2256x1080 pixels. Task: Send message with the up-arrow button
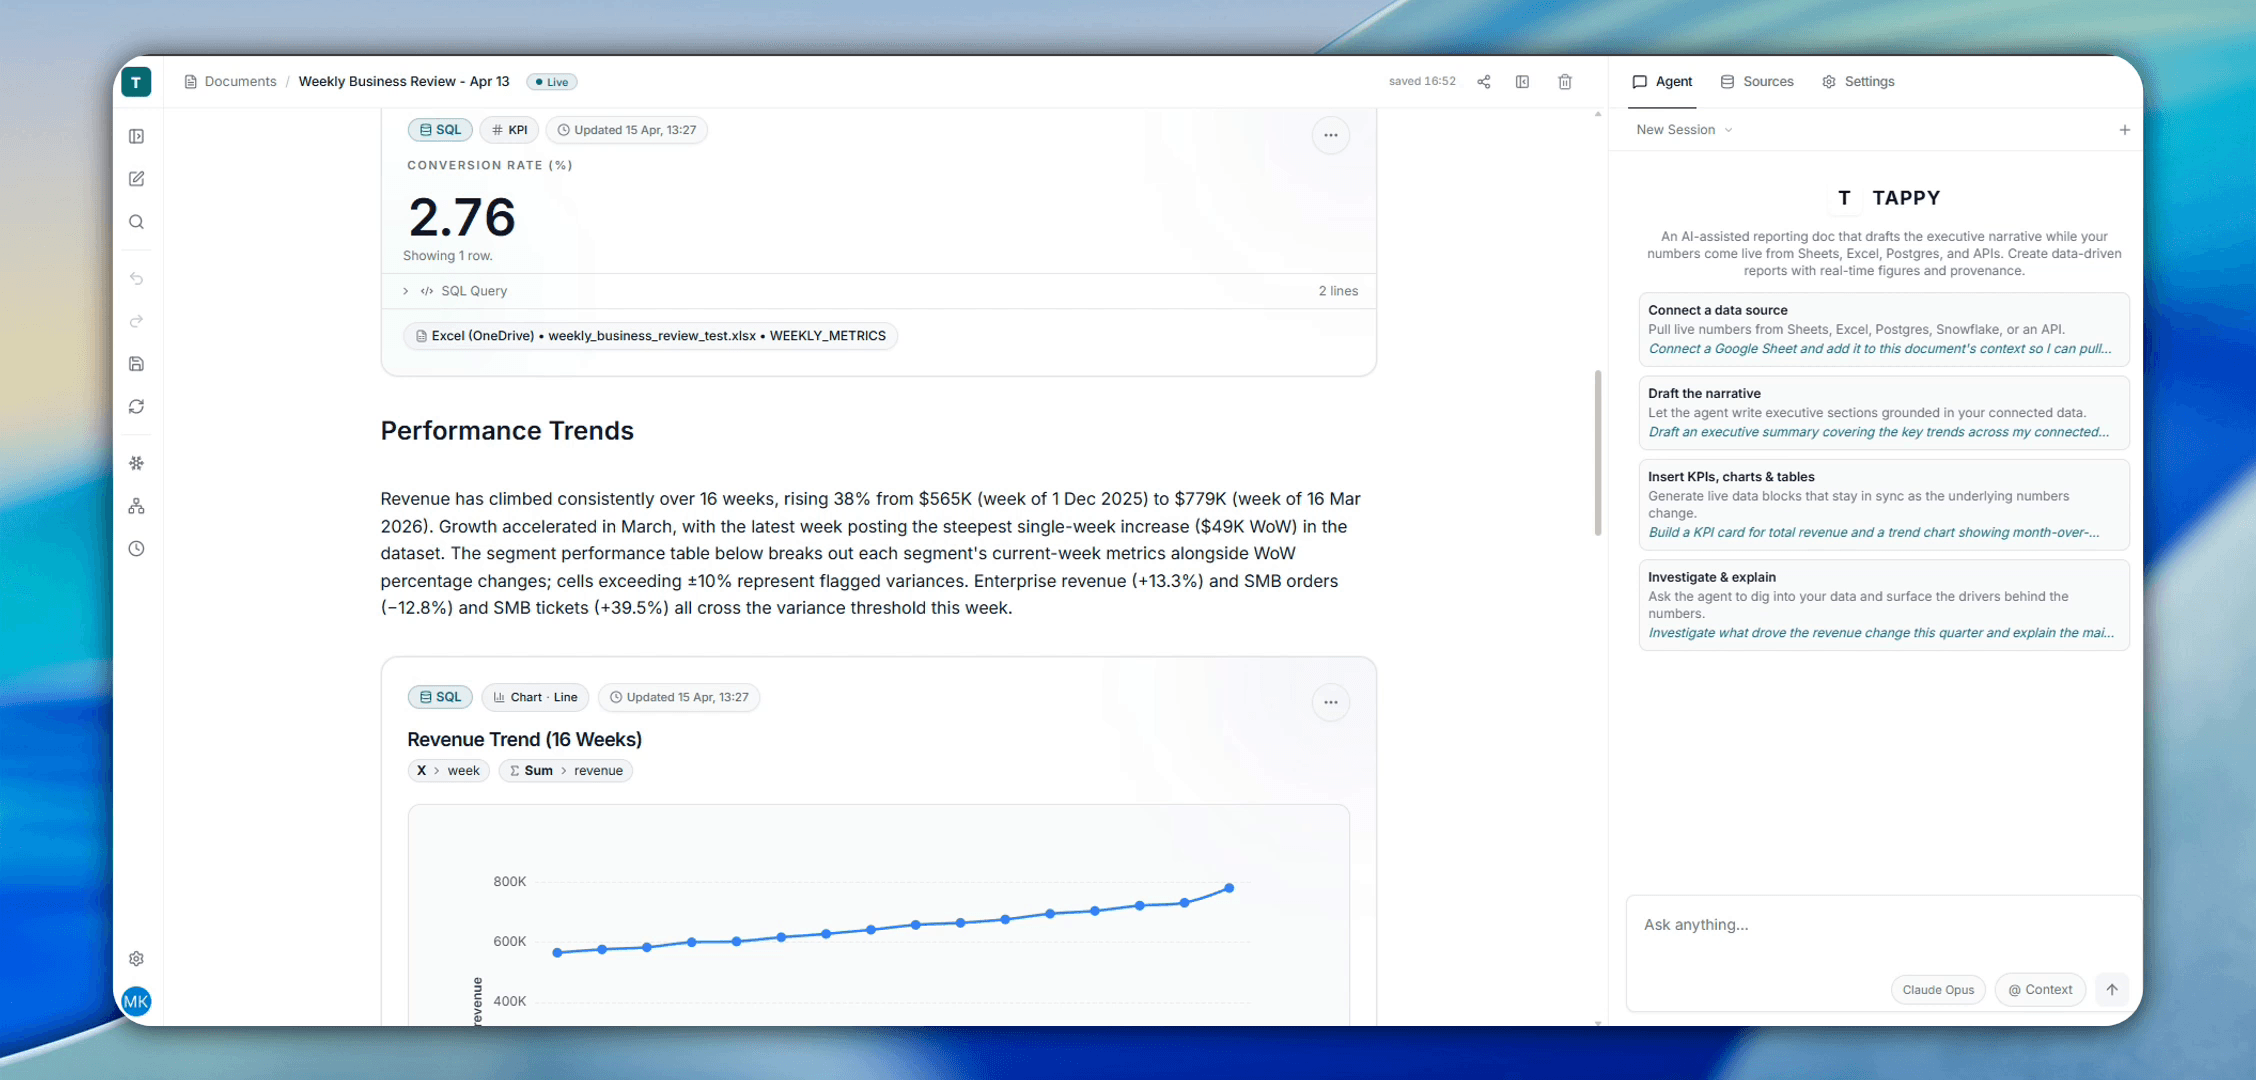pyautogui.click(x=2112, y=989)
